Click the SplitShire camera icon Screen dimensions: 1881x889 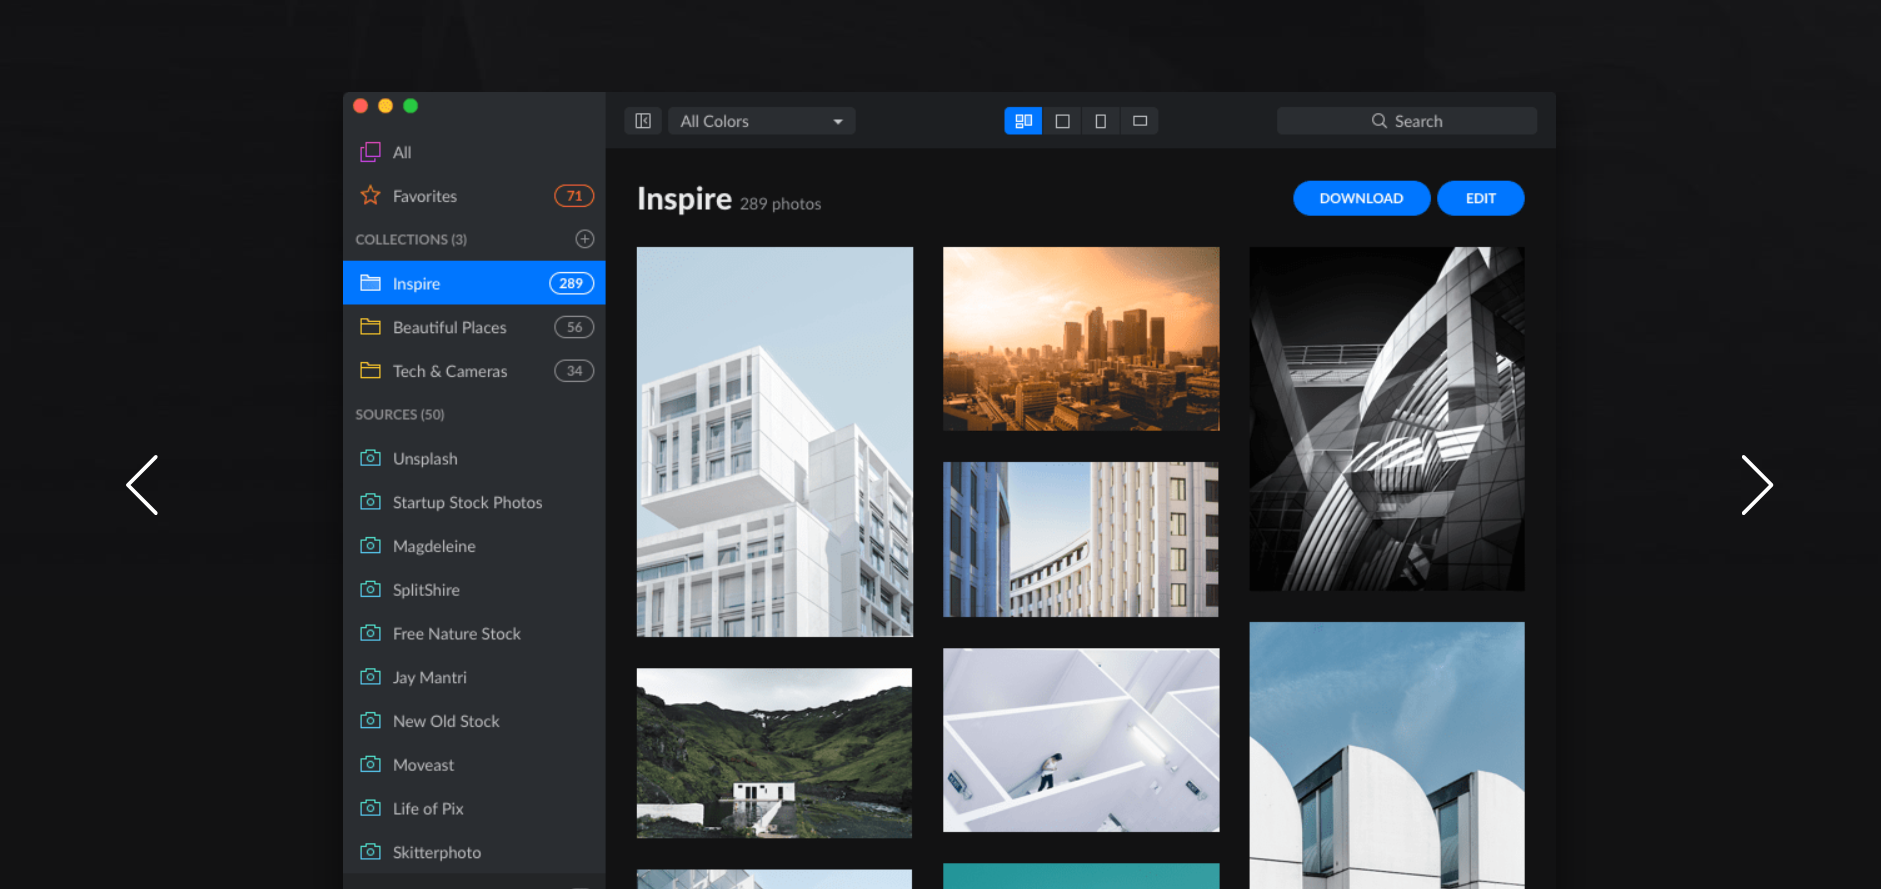click(x=370, y=589)
